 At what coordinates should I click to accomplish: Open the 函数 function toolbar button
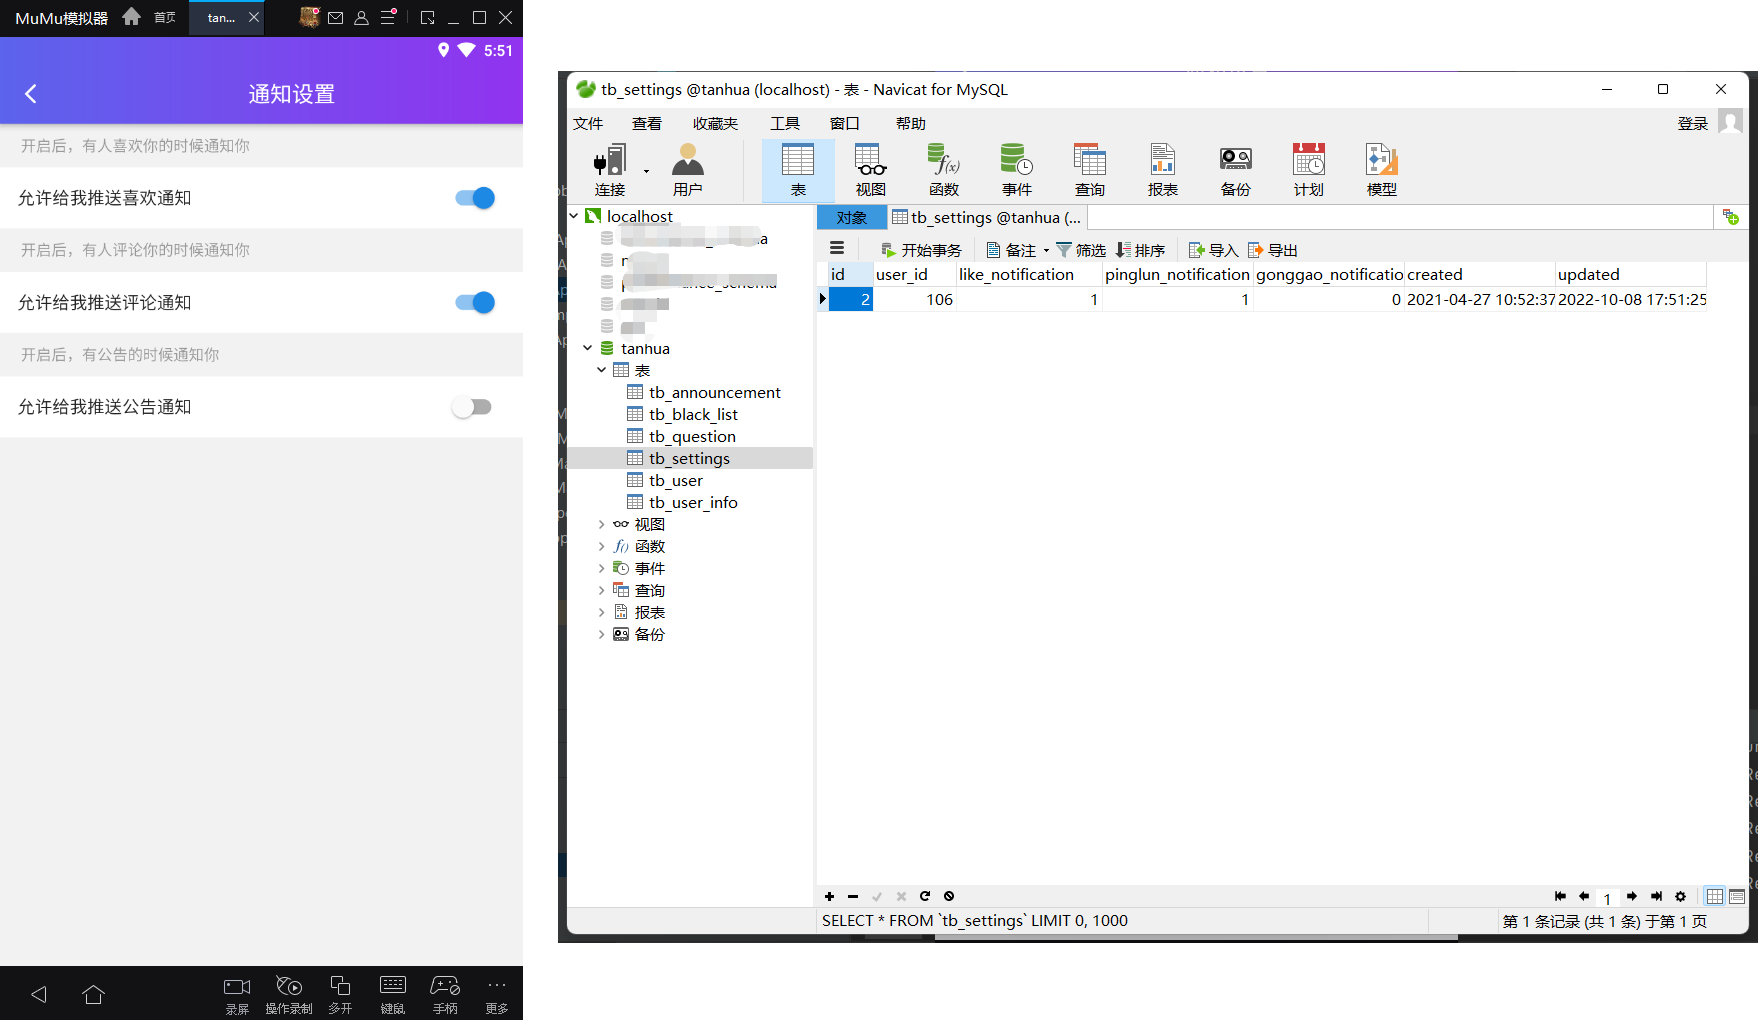coord(943,171)
